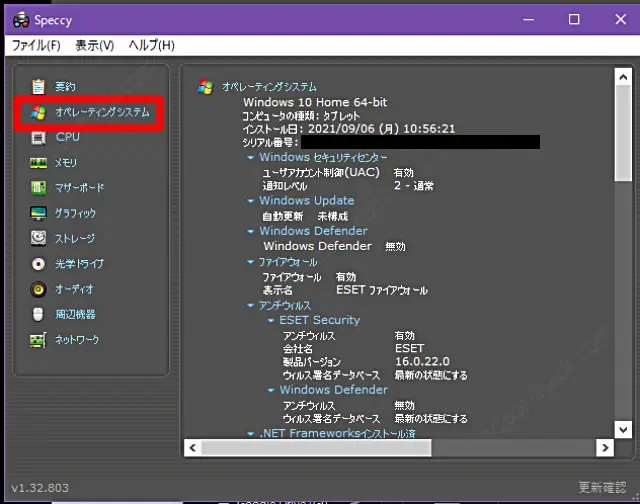Open the オーディオ section label
The image size is (640, 504).
[74, 289]
